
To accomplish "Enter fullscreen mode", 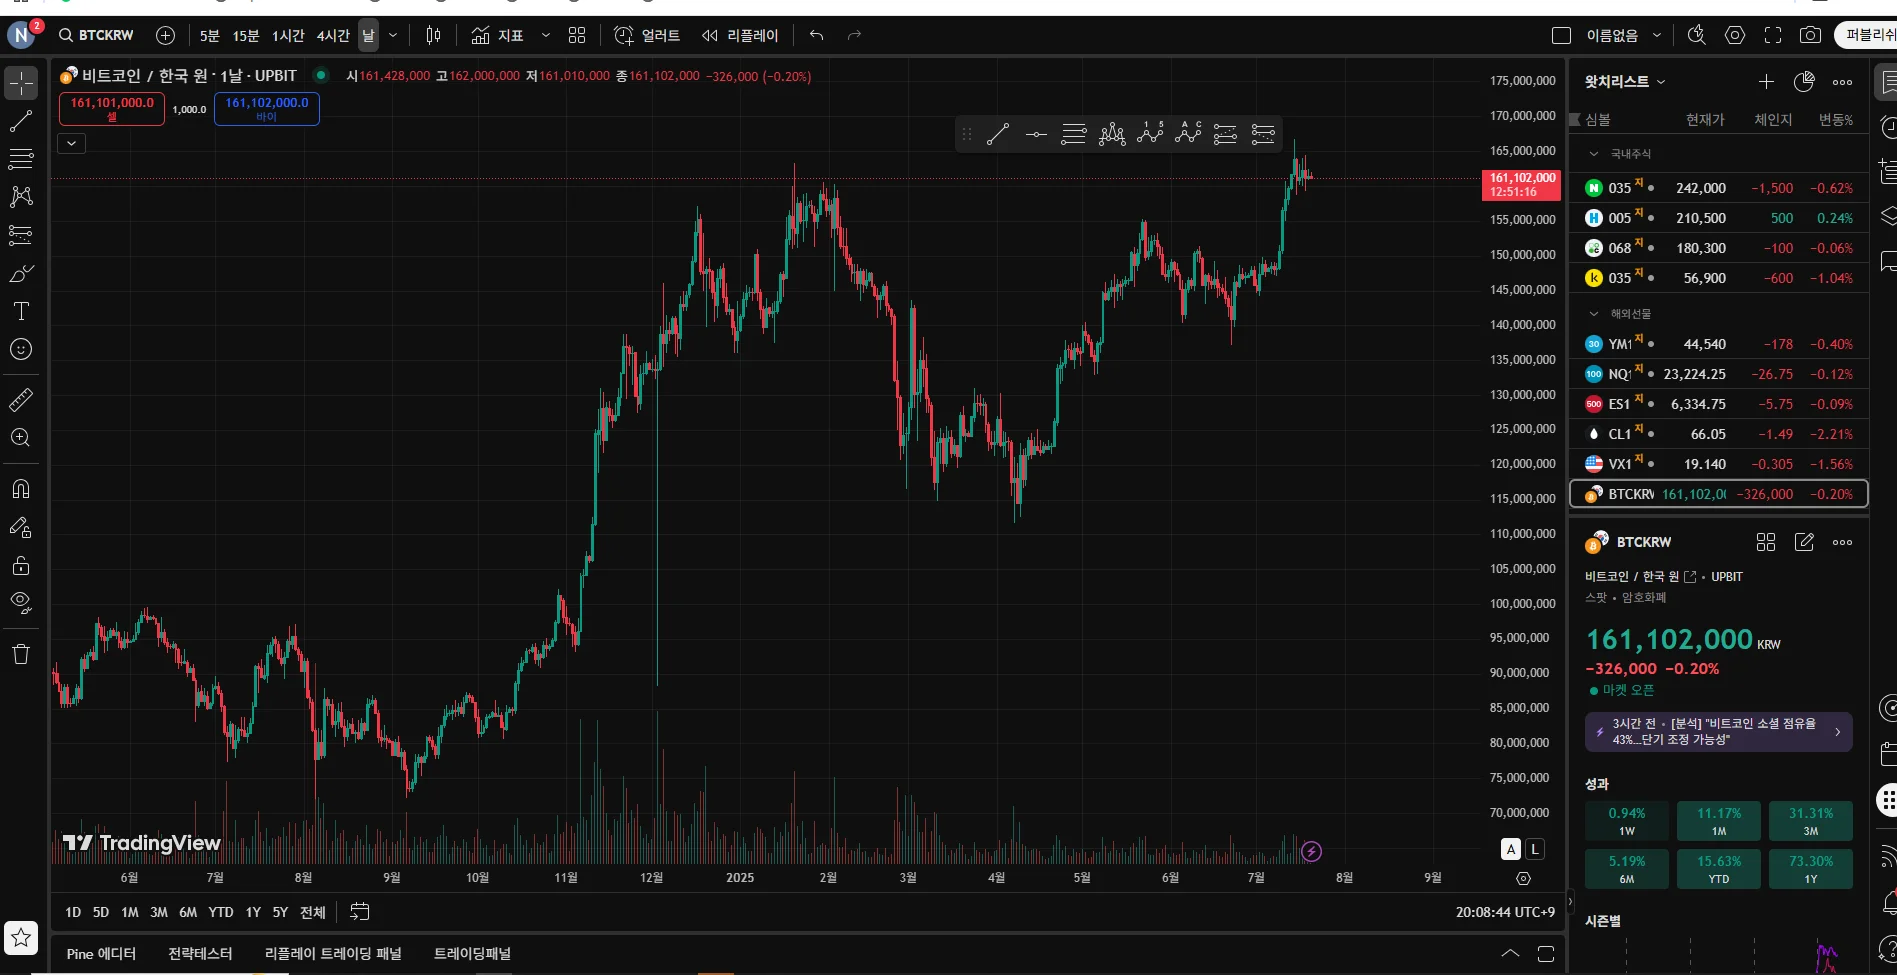I will [1773, 35].
